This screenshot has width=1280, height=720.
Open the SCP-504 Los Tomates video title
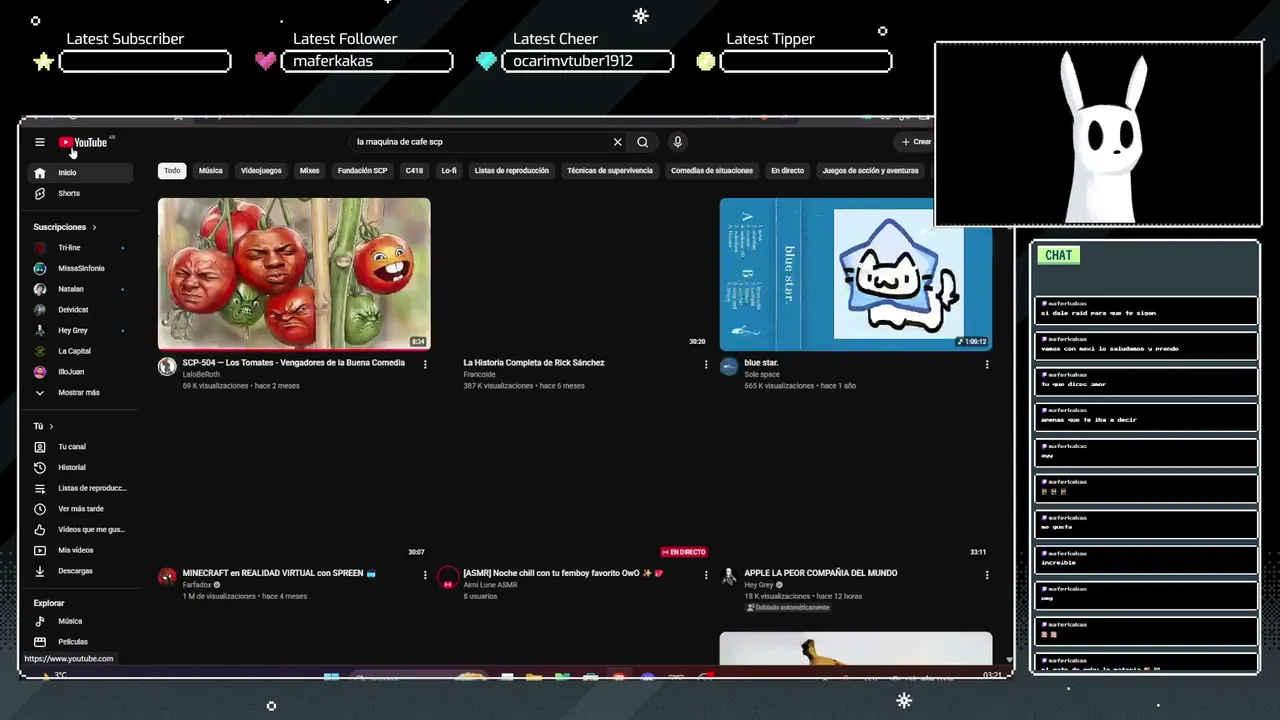click(294, 363)
